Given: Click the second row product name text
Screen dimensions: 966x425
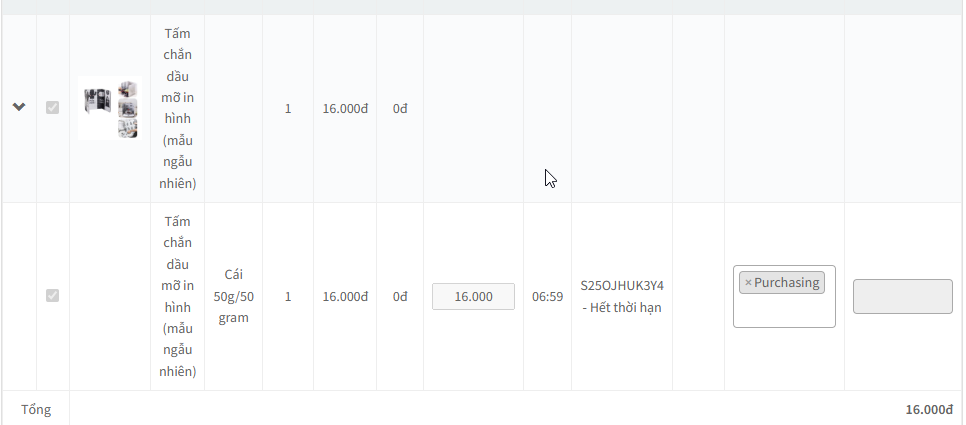Looking at the screenshot, I should tap(177, 296).
